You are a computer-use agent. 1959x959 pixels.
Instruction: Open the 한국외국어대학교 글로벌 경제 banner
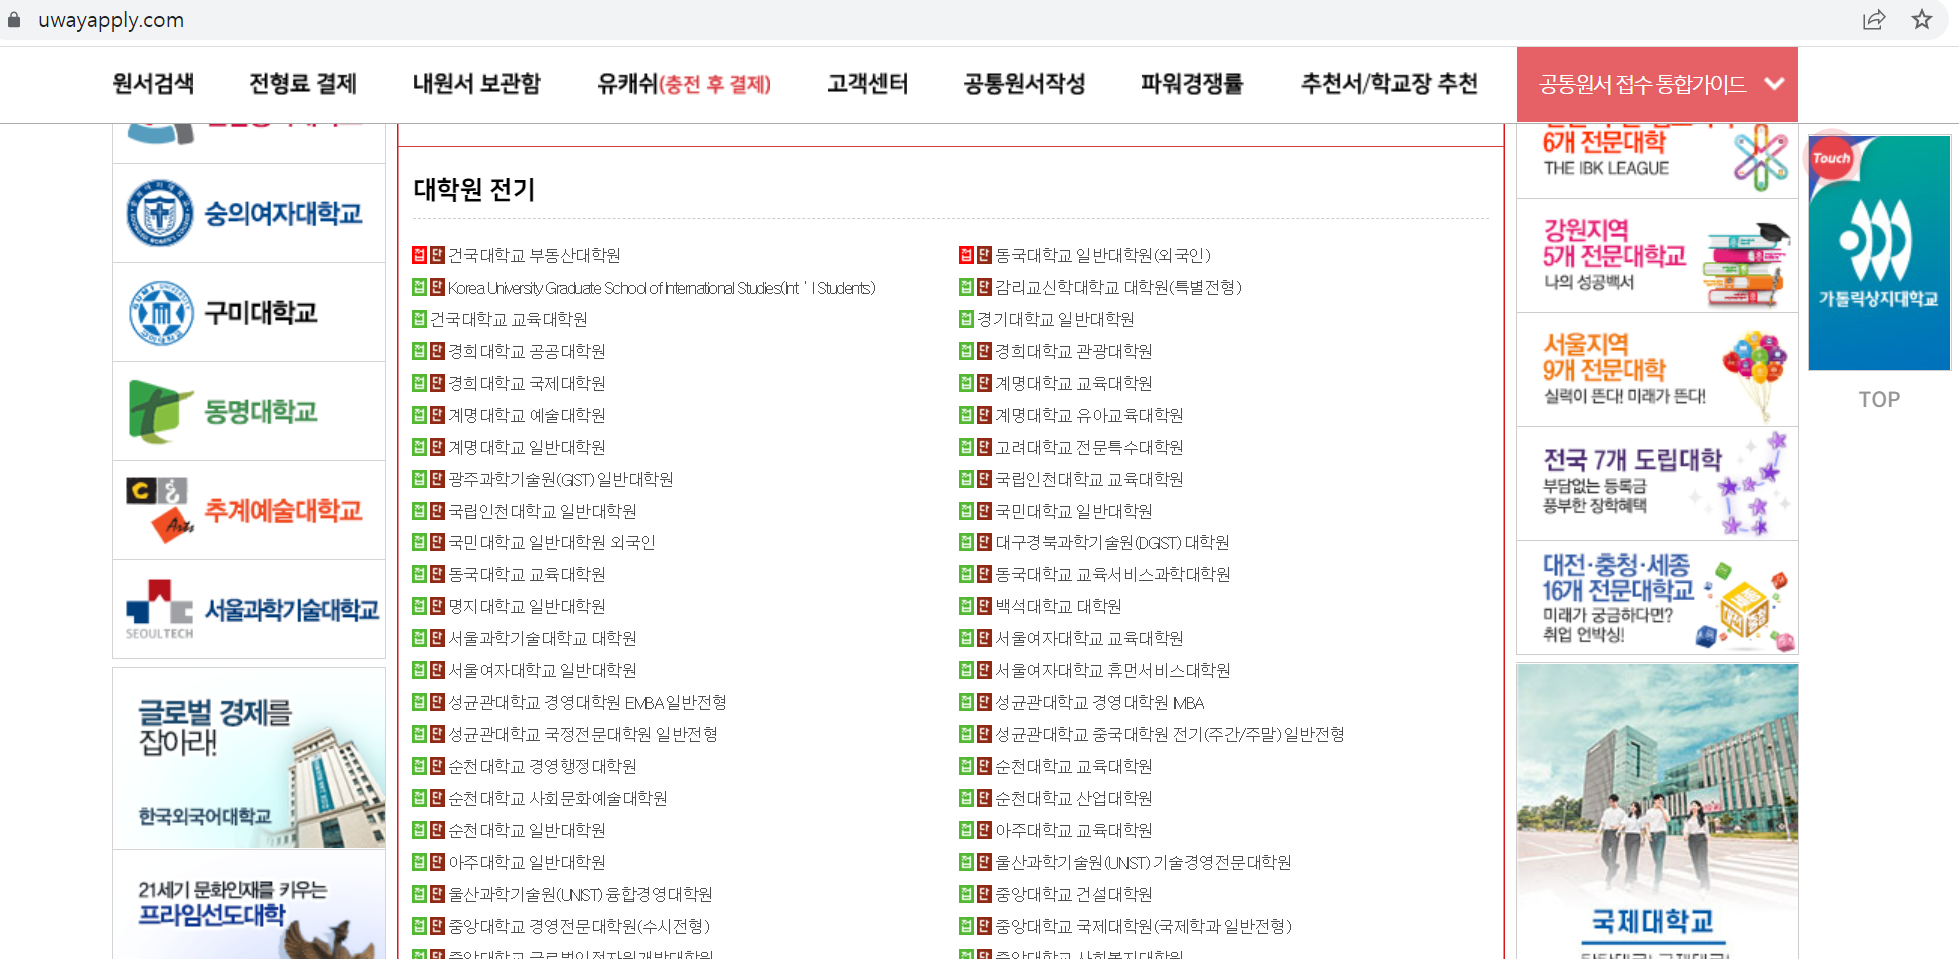coord(249,758)
